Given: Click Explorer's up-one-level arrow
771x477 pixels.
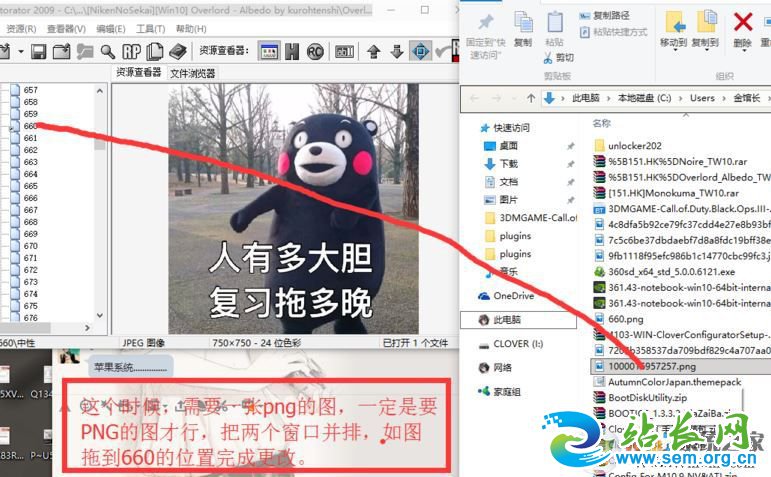Looking at the screenshot, I should 531,98.
